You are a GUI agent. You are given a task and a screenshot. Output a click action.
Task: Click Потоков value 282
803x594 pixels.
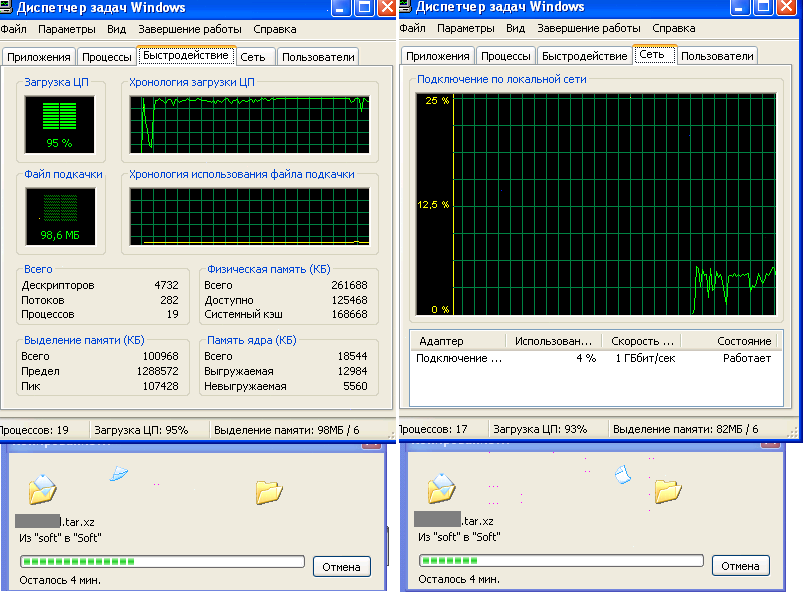tap(170, 300)
